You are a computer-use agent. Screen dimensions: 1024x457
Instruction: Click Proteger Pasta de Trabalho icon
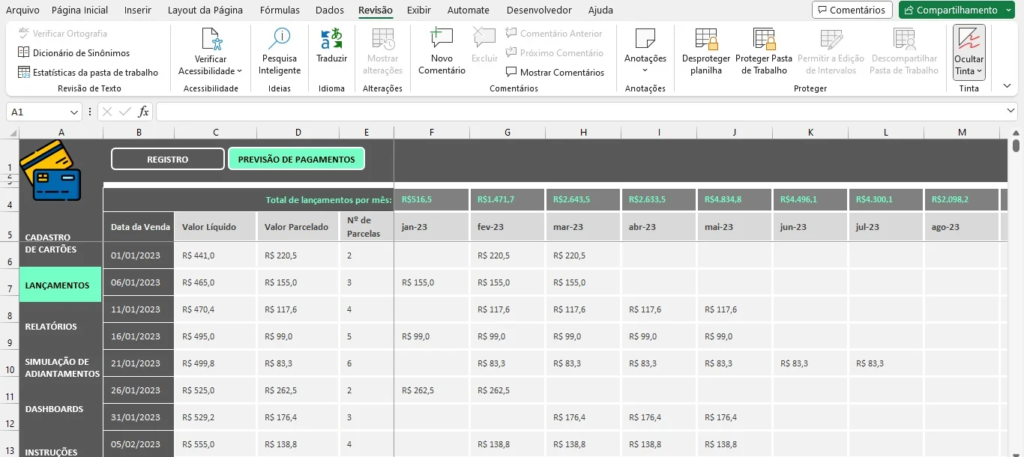click(x=763, y=41)
